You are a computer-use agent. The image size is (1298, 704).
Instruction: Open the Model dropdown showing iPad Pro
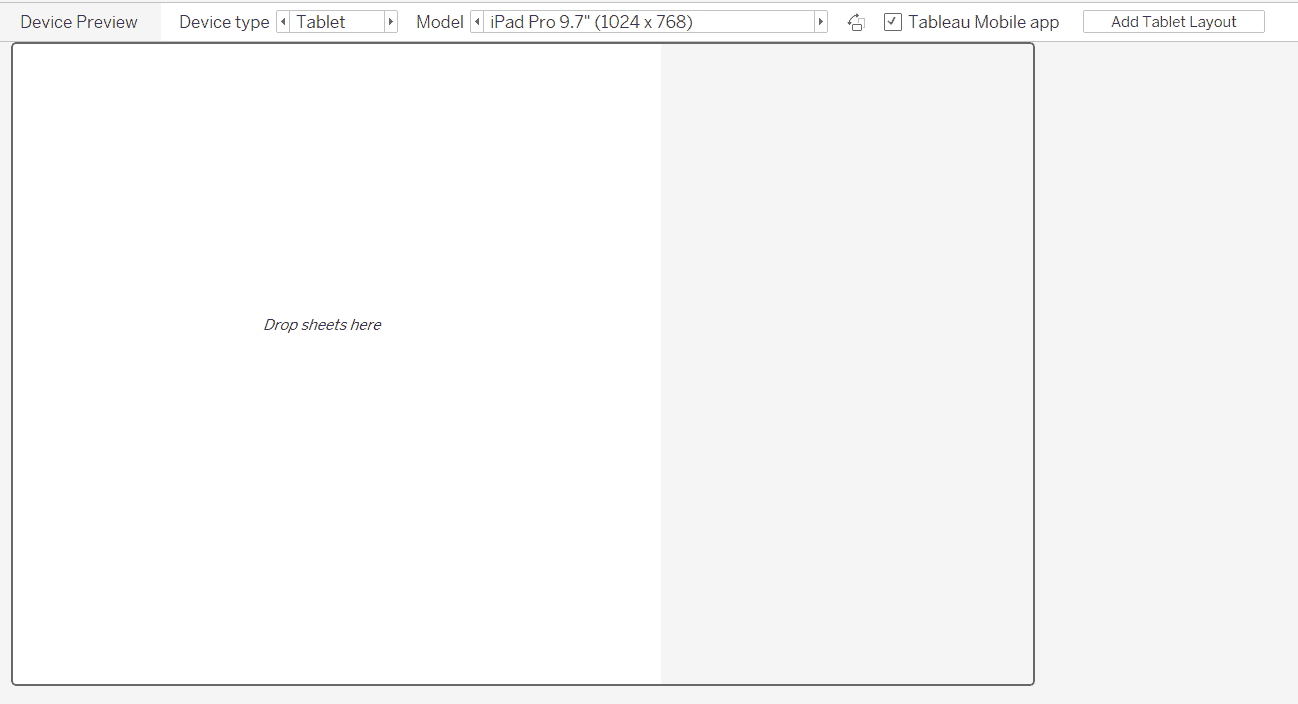[x=648, y=21]
